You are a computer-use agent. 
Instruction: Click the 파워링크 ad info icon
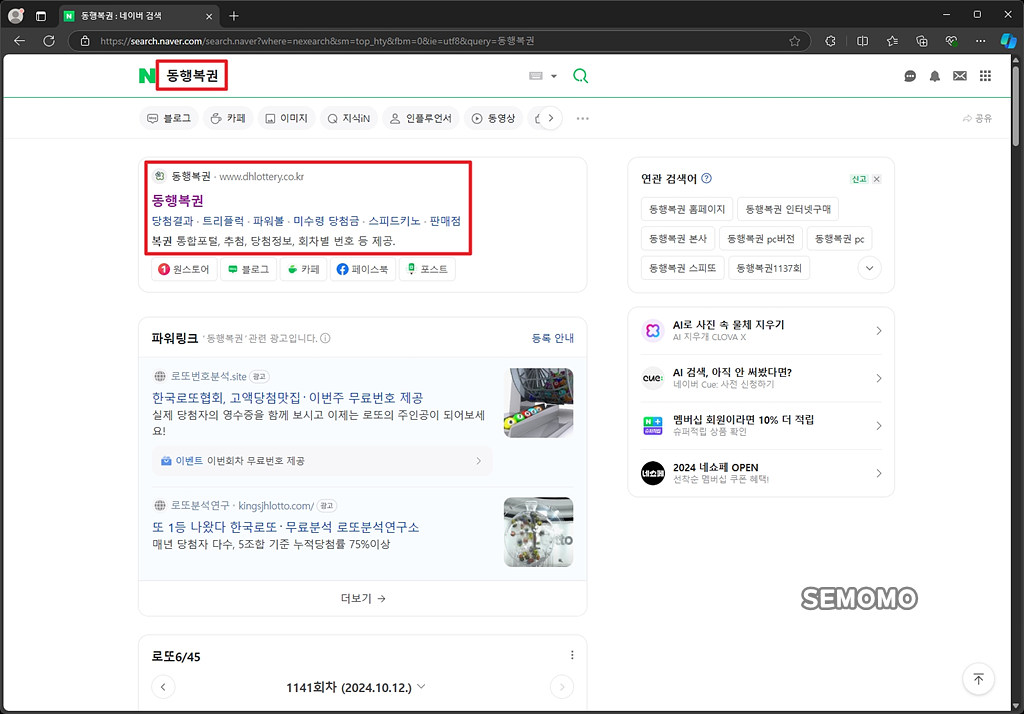click(325, 338)
